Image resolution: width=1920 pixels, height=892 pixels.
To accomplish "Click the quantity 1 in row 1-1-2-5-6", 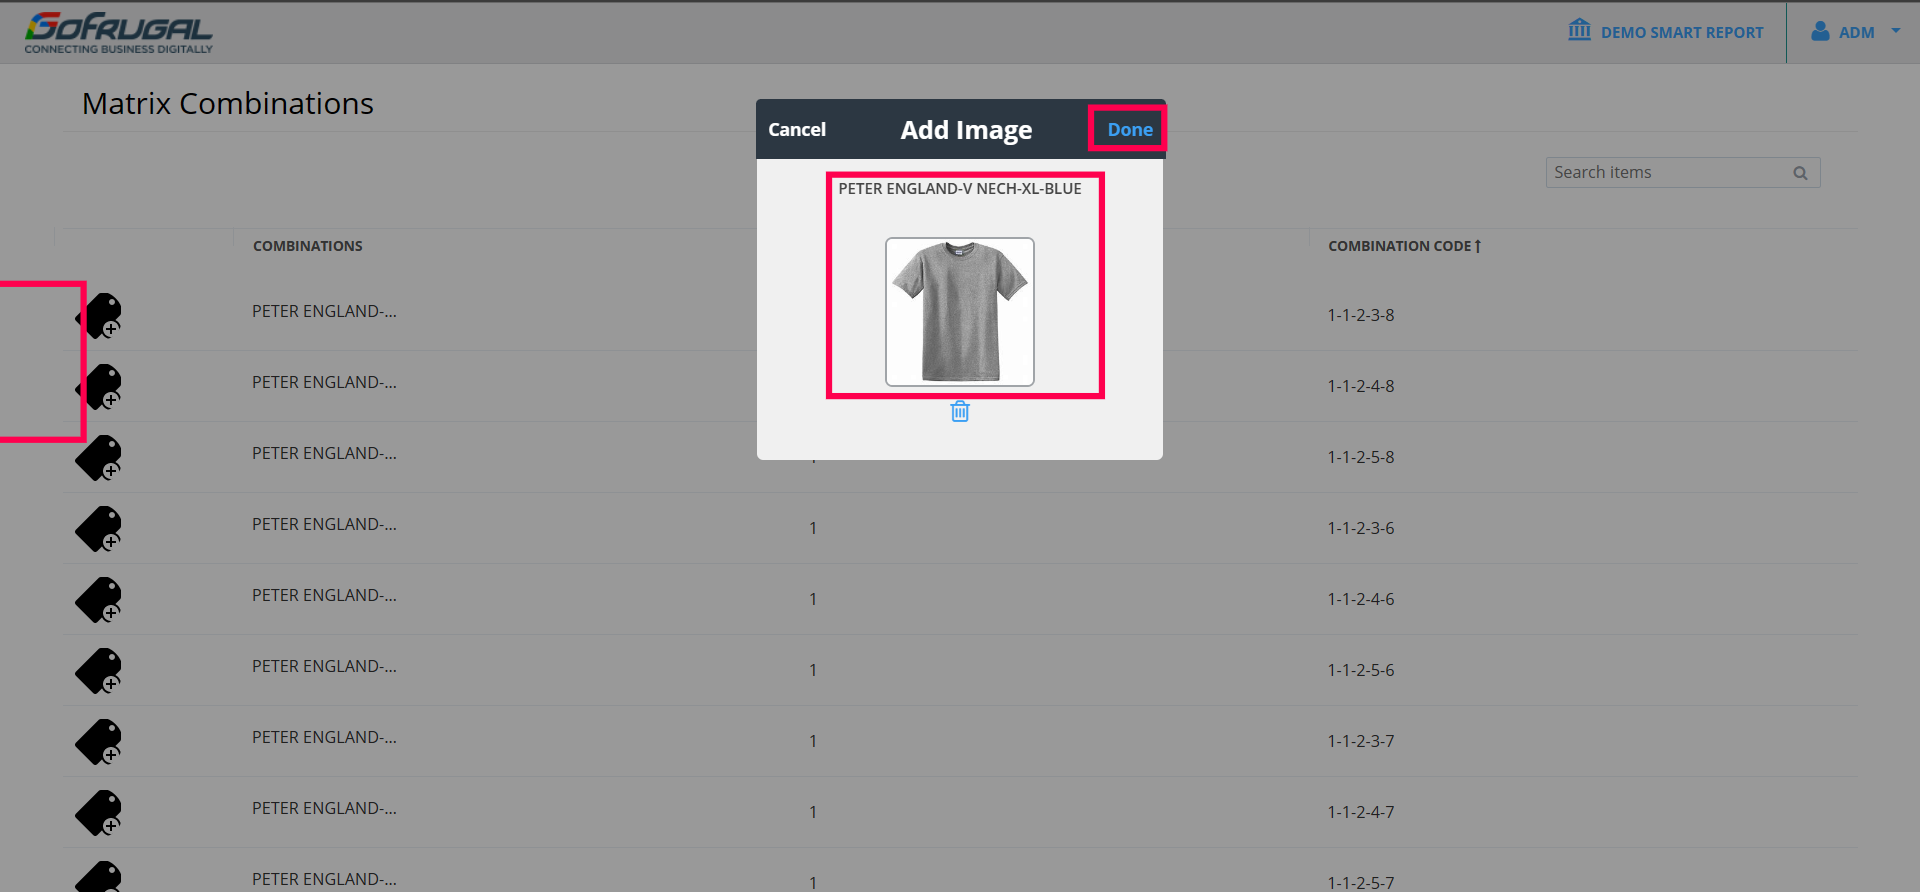I will (813, 670).
